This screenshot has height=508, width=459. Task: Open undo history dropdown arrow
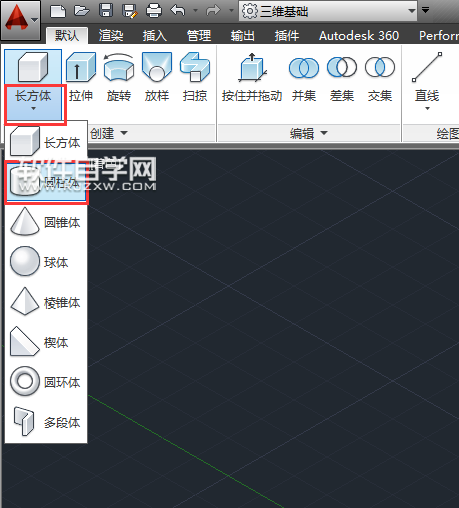[x=196, y=11]
